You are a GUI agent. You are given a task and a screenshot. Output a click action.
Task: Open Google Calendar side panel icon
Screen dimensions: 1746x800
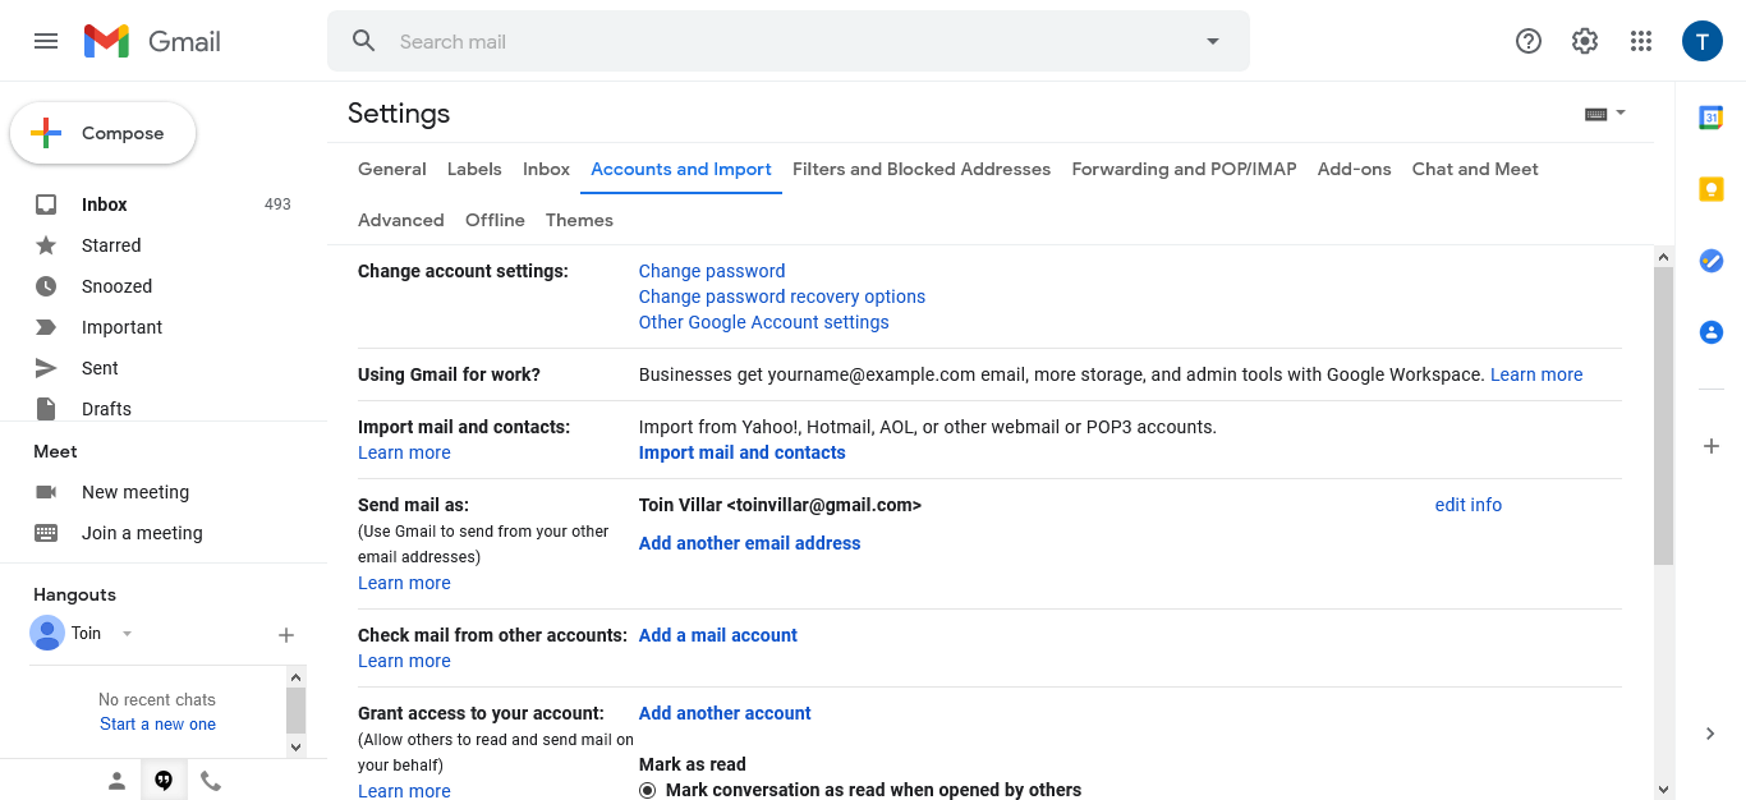click(x=1711, y=118)
